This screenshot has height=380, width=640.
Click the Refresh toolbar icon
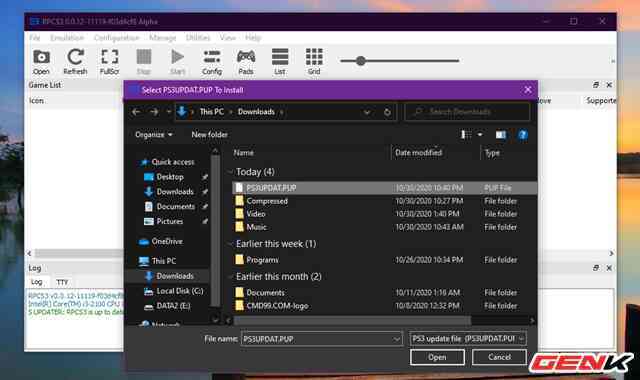pyautogui.click(x=76, y=62)
